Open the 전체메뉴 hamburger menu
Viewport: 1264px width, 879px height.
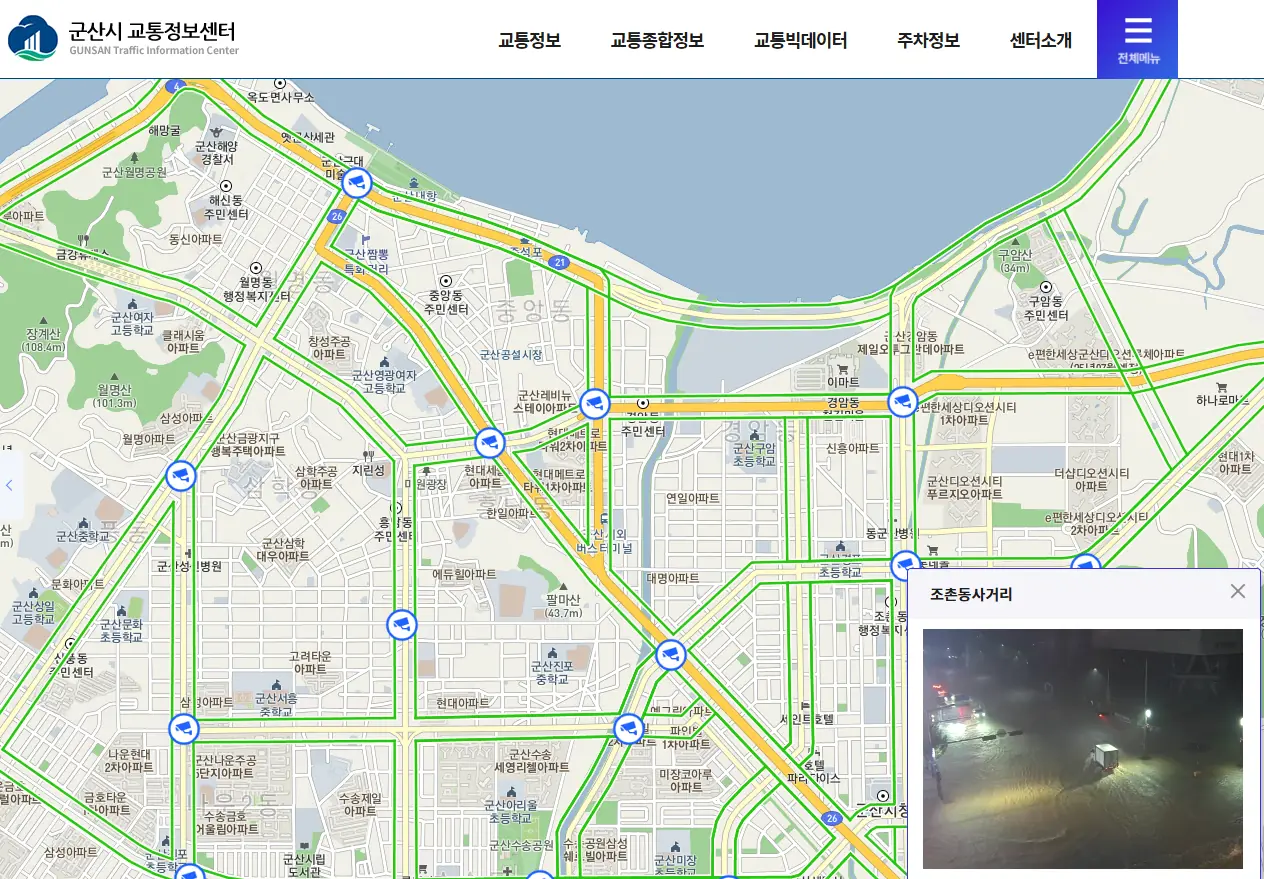click(x=1137, y=39)
